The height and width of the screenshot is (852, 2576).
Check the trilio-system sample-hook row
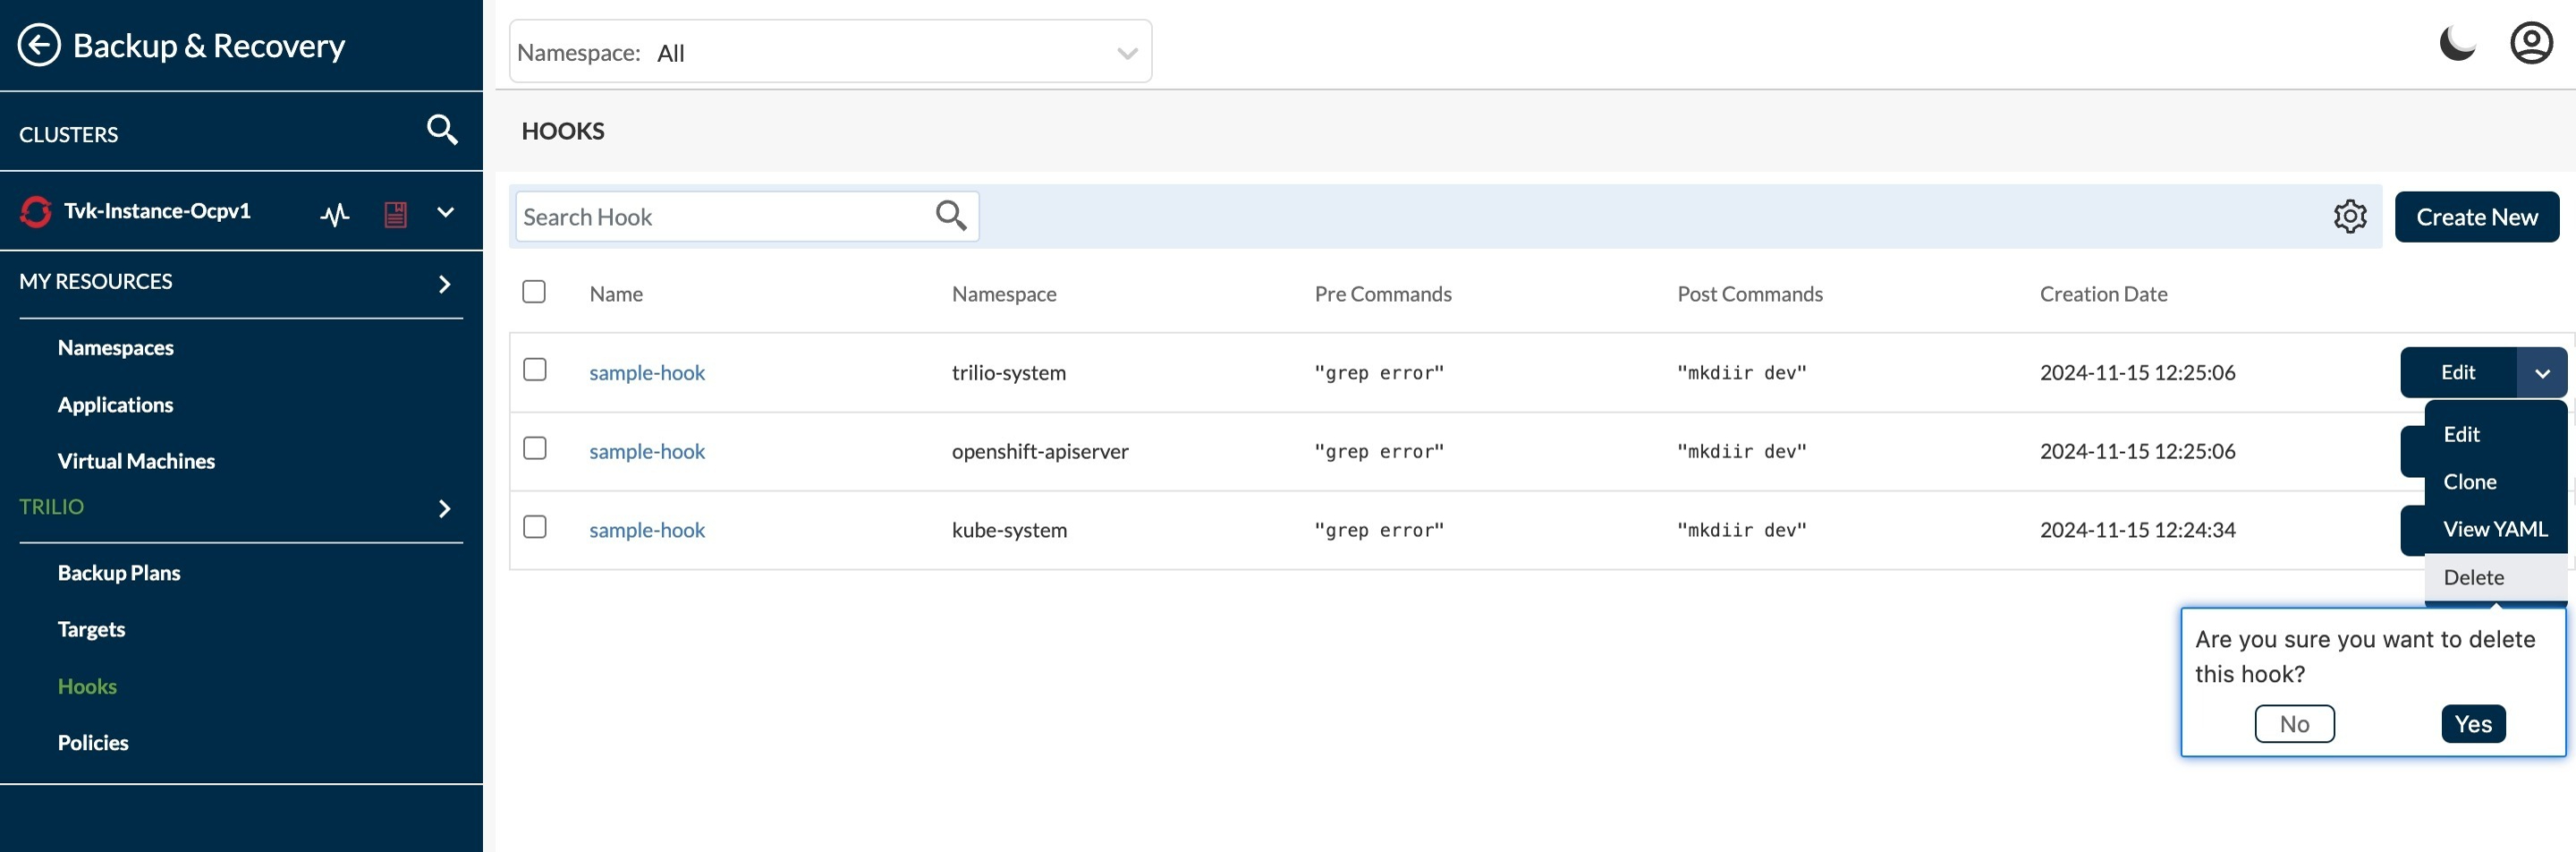click(x=534, y=369)
